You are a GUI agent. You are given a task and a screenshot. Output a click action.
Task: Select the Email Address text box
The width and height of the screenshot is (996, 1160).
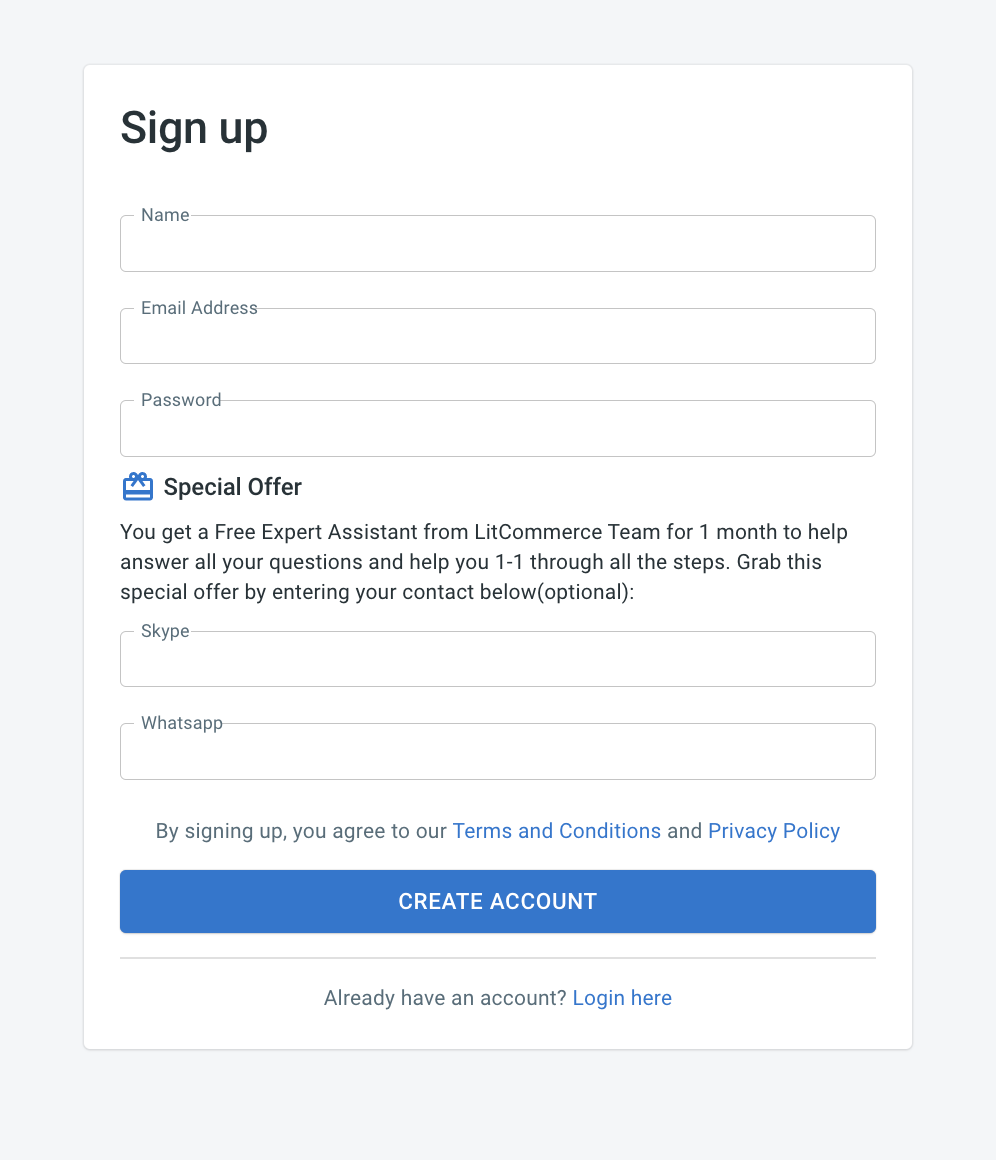pyautogui.click(x=498, y=336)
